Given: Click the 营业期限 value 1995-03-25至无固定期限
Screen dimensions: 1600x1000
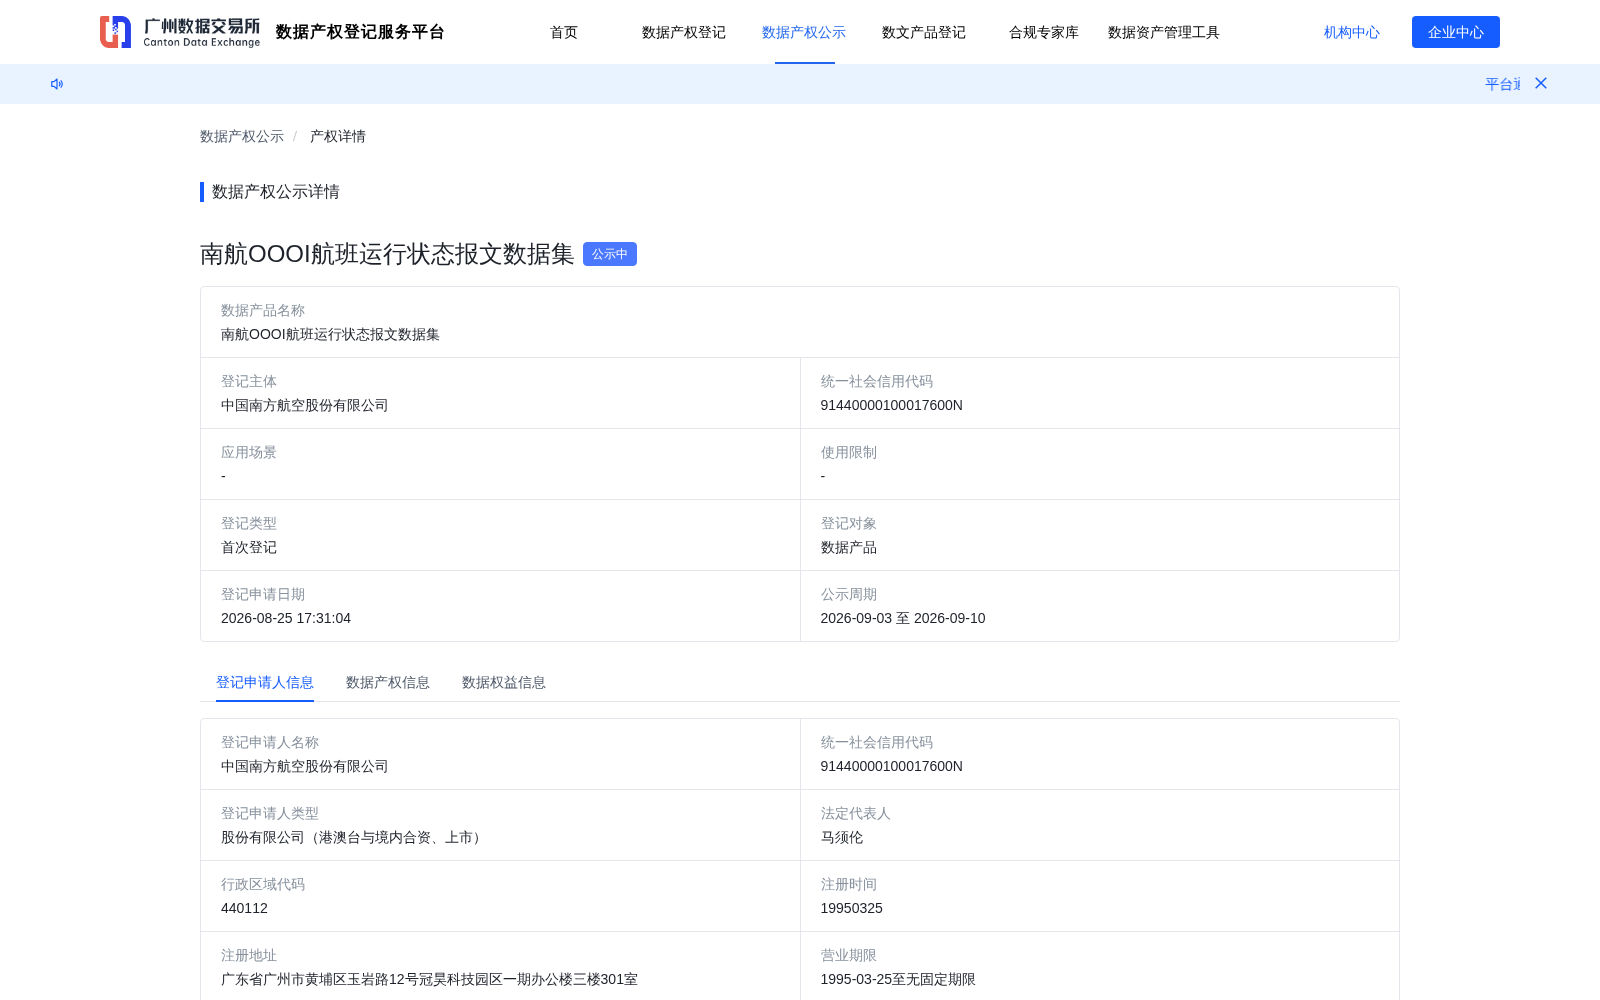Looking at the screenshot, I should [898, 979].
